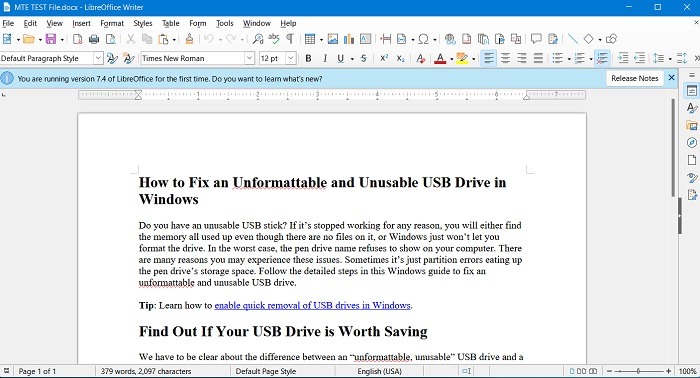
Task: Expand the 12 pt font size dropdown
Action: coord(291,58)
